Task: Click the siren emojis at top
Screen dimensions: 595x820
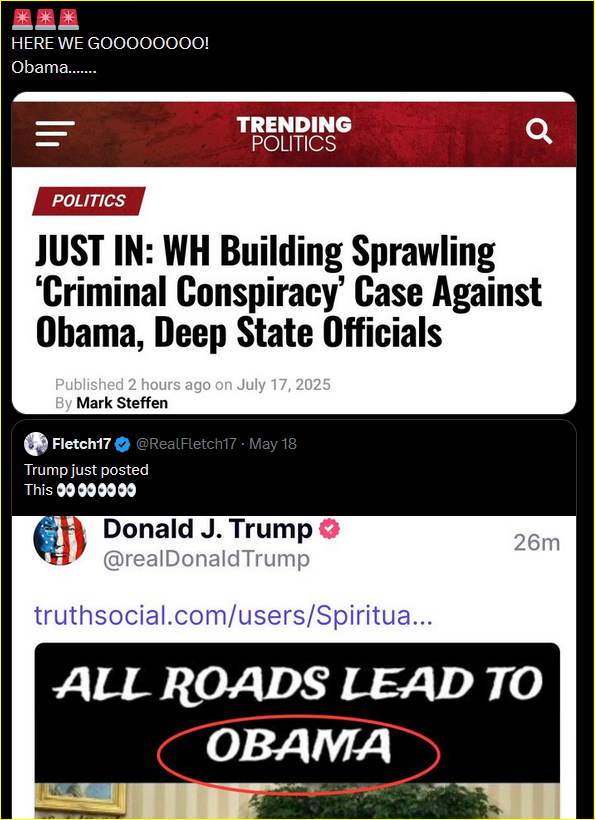Action: click(45, 20)
